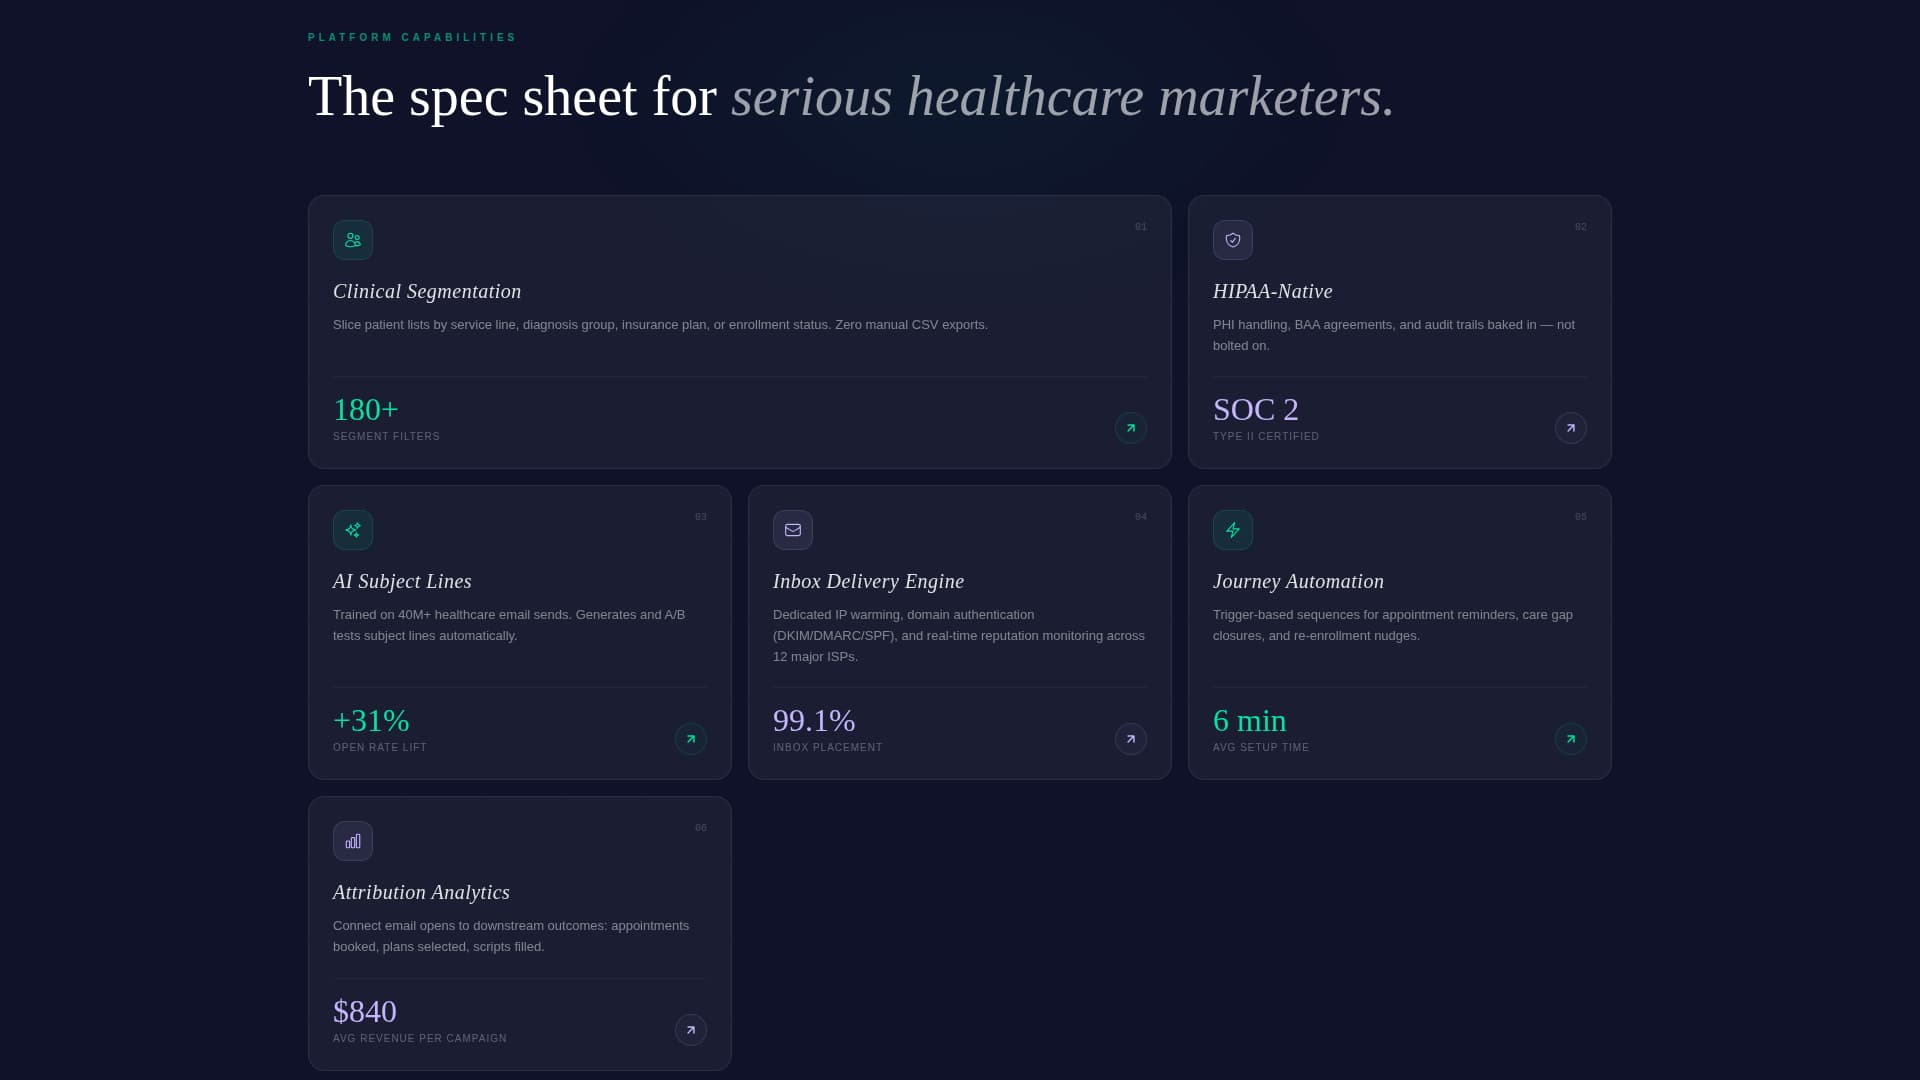Screen dimensions: 1920x1080
Task: Click the $840 revenue stat
Action: (365, 1011)
